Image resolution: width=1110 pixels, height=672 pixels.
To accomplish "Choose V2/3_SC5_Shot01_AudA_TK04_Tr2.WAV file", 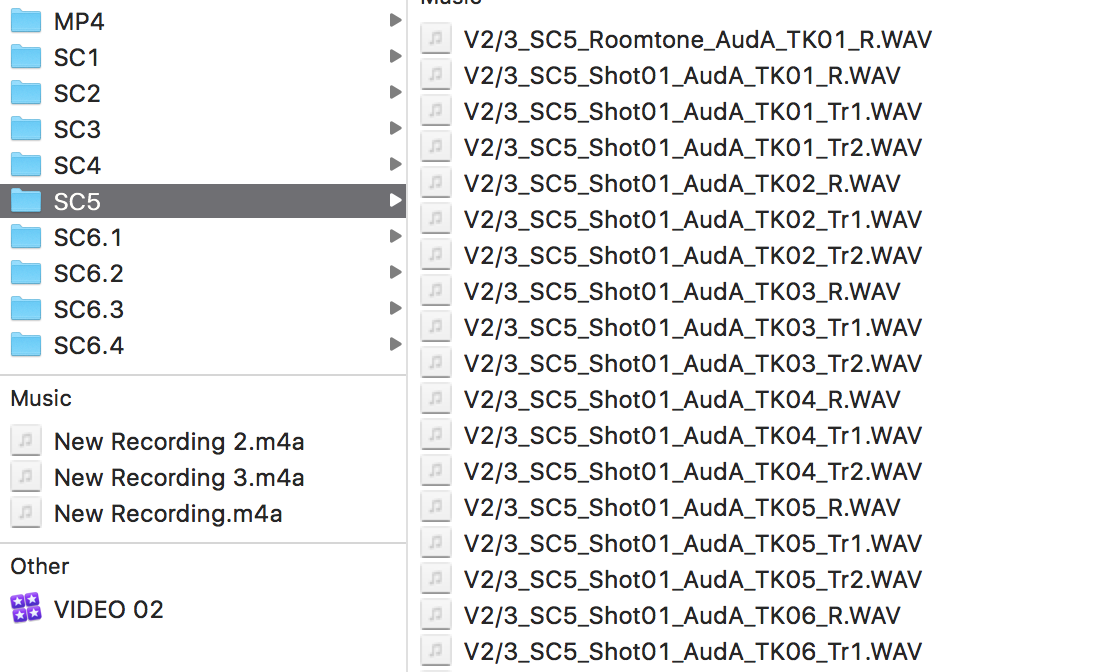I will 692,471.
